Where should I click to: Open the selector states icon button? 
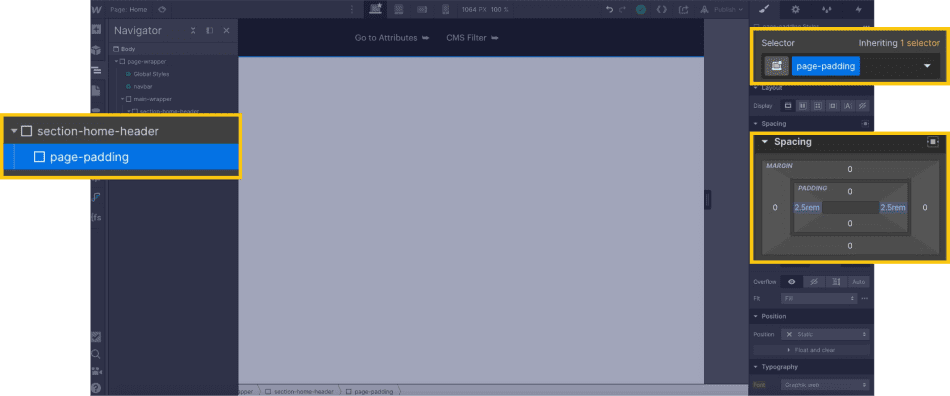pyautogui.click(x=776, y=67)
